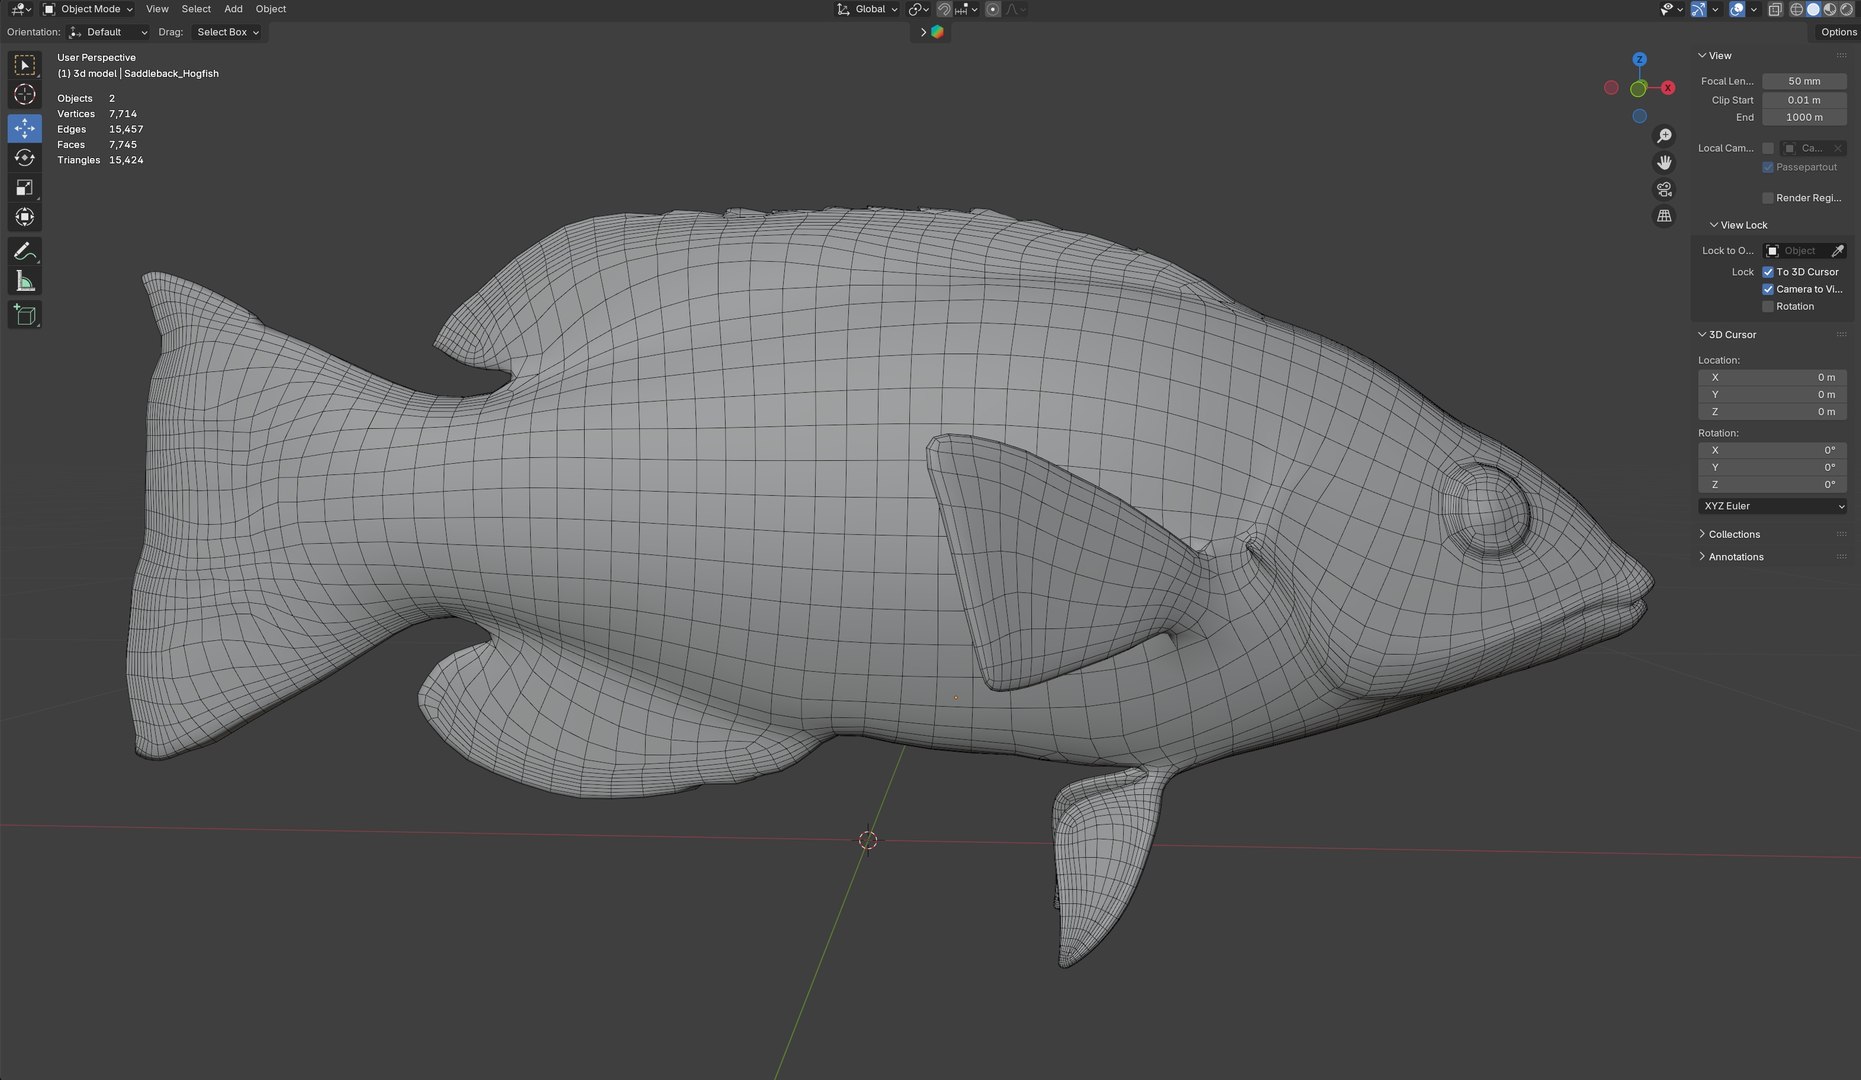Screen dimensions: 1861x1080
Task: Click the red X axis gizmo
Action: coord(1668,88)
